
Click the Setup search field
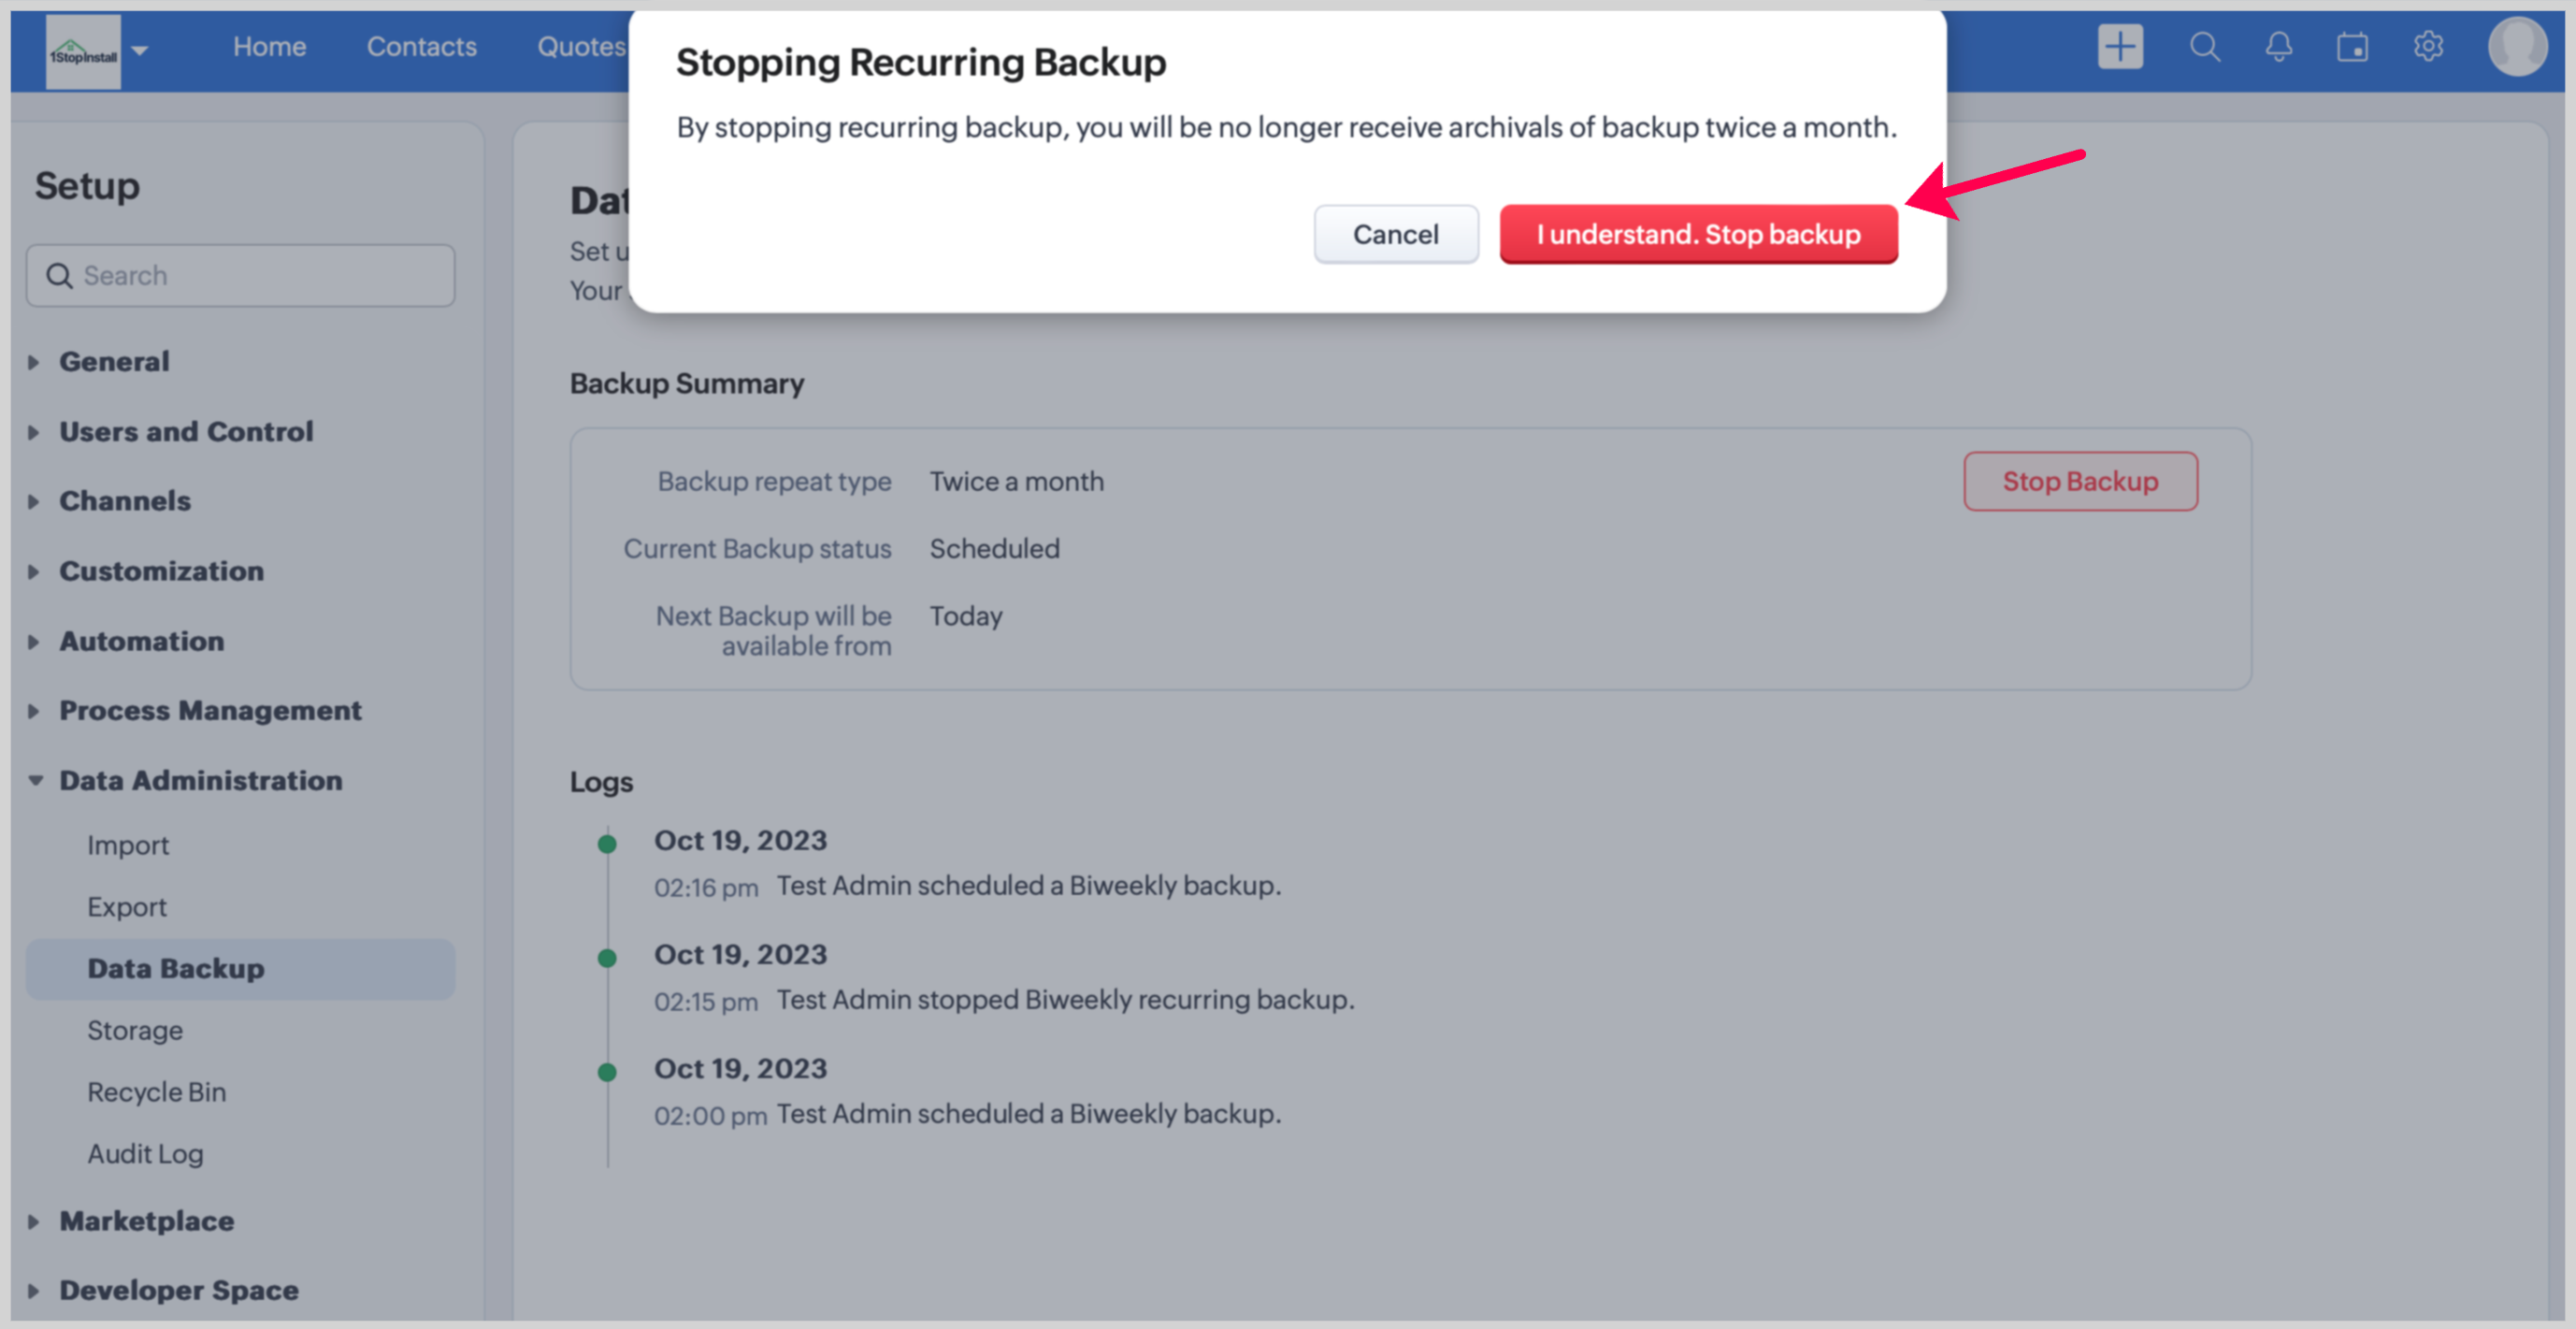point(240,276)
